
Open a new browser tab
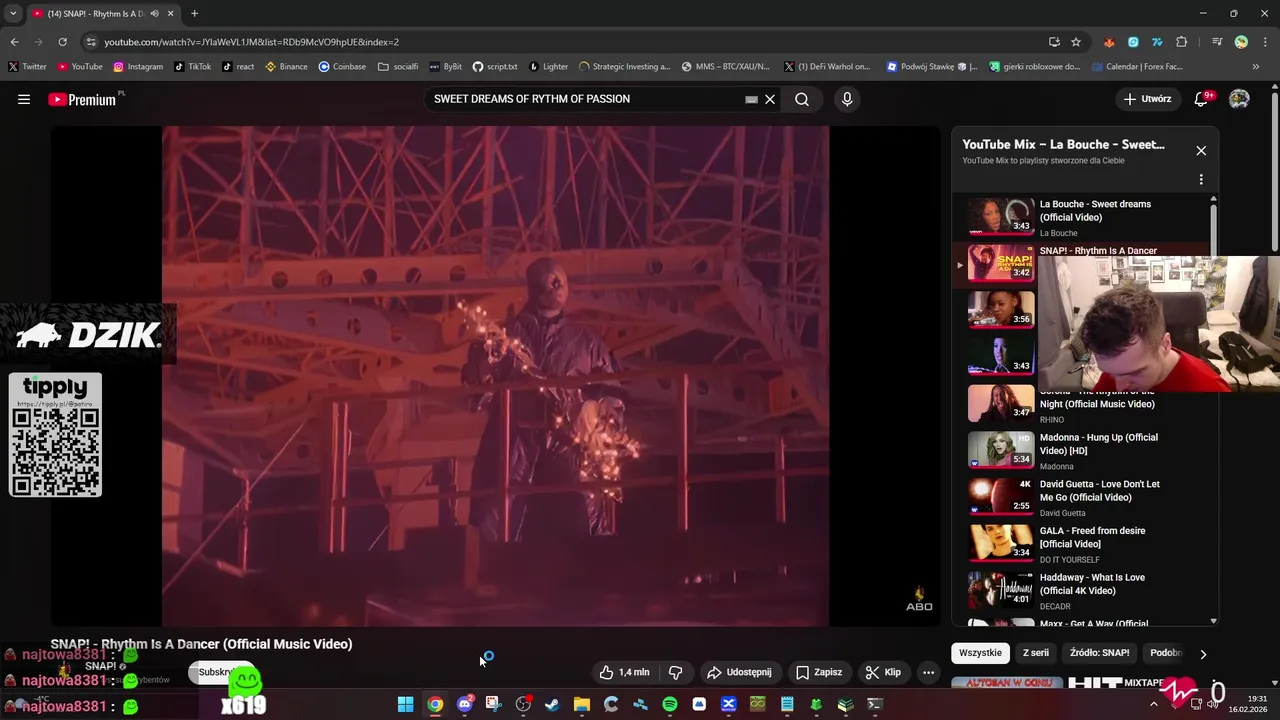[194, 13]
